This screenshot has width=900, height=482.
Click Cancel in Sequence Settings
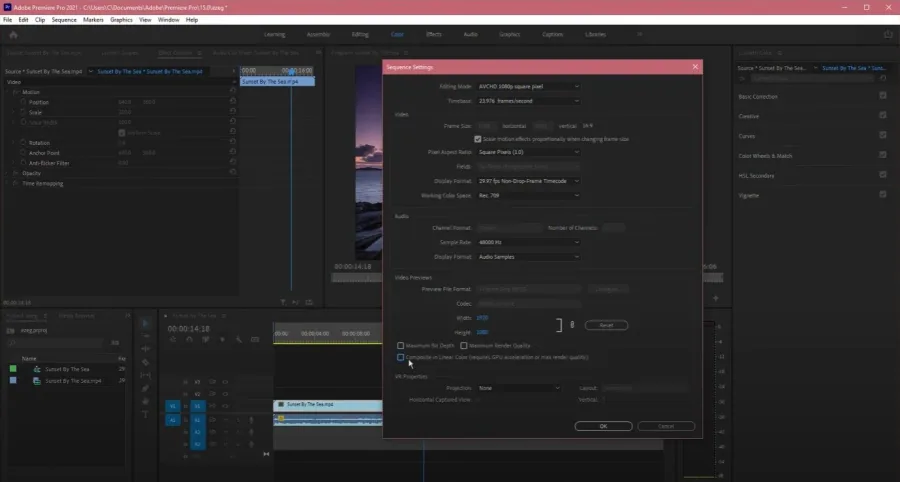click(x=666, y=426)
